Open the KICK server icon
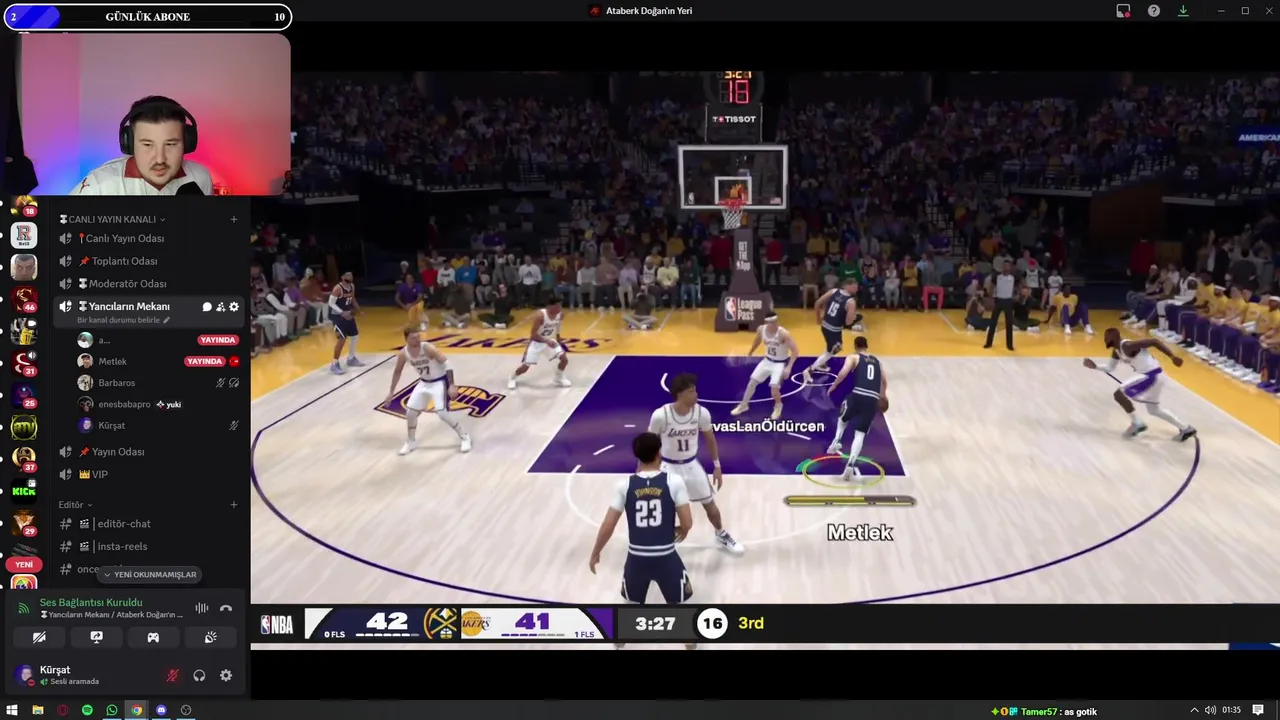 click(x=24, y=490)
